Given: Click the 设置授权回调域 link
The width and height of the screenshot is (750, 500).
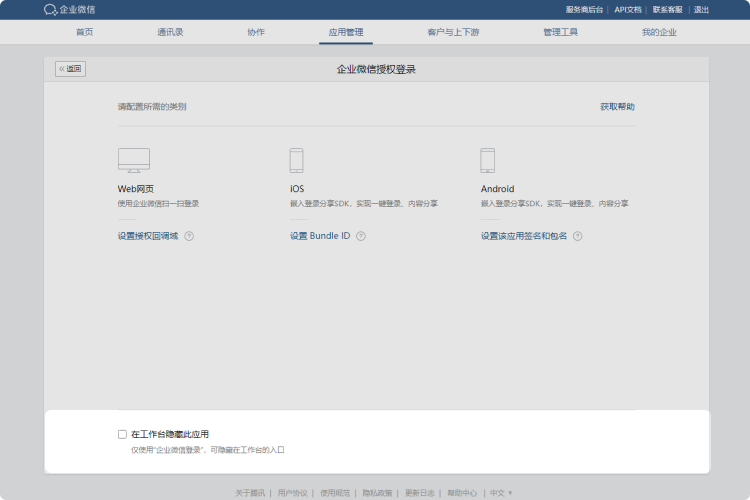Looking at the screenshot, I should (148, 236).
